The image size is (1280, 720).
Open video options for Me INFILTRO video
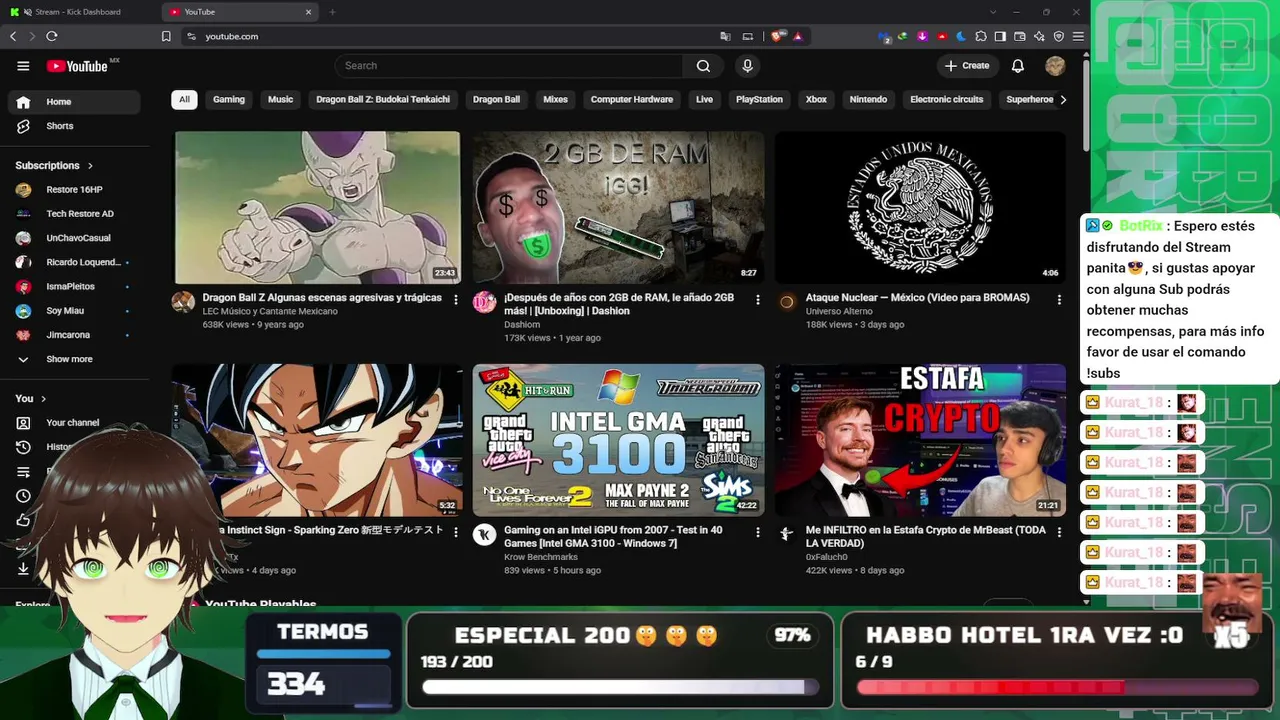pyautogui.click(x=1060, y=532)
